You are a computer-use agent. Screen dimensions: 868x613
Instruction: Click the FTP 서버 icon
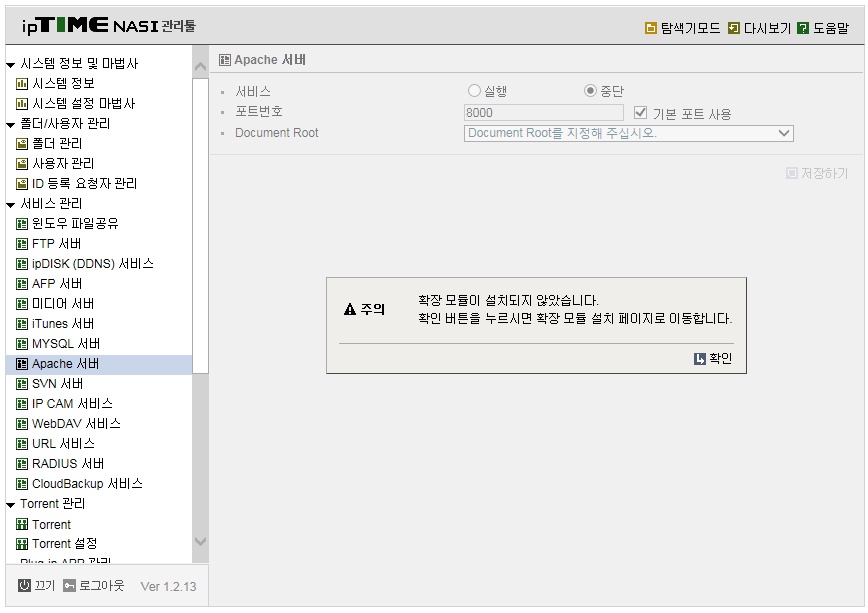point(22,244)
